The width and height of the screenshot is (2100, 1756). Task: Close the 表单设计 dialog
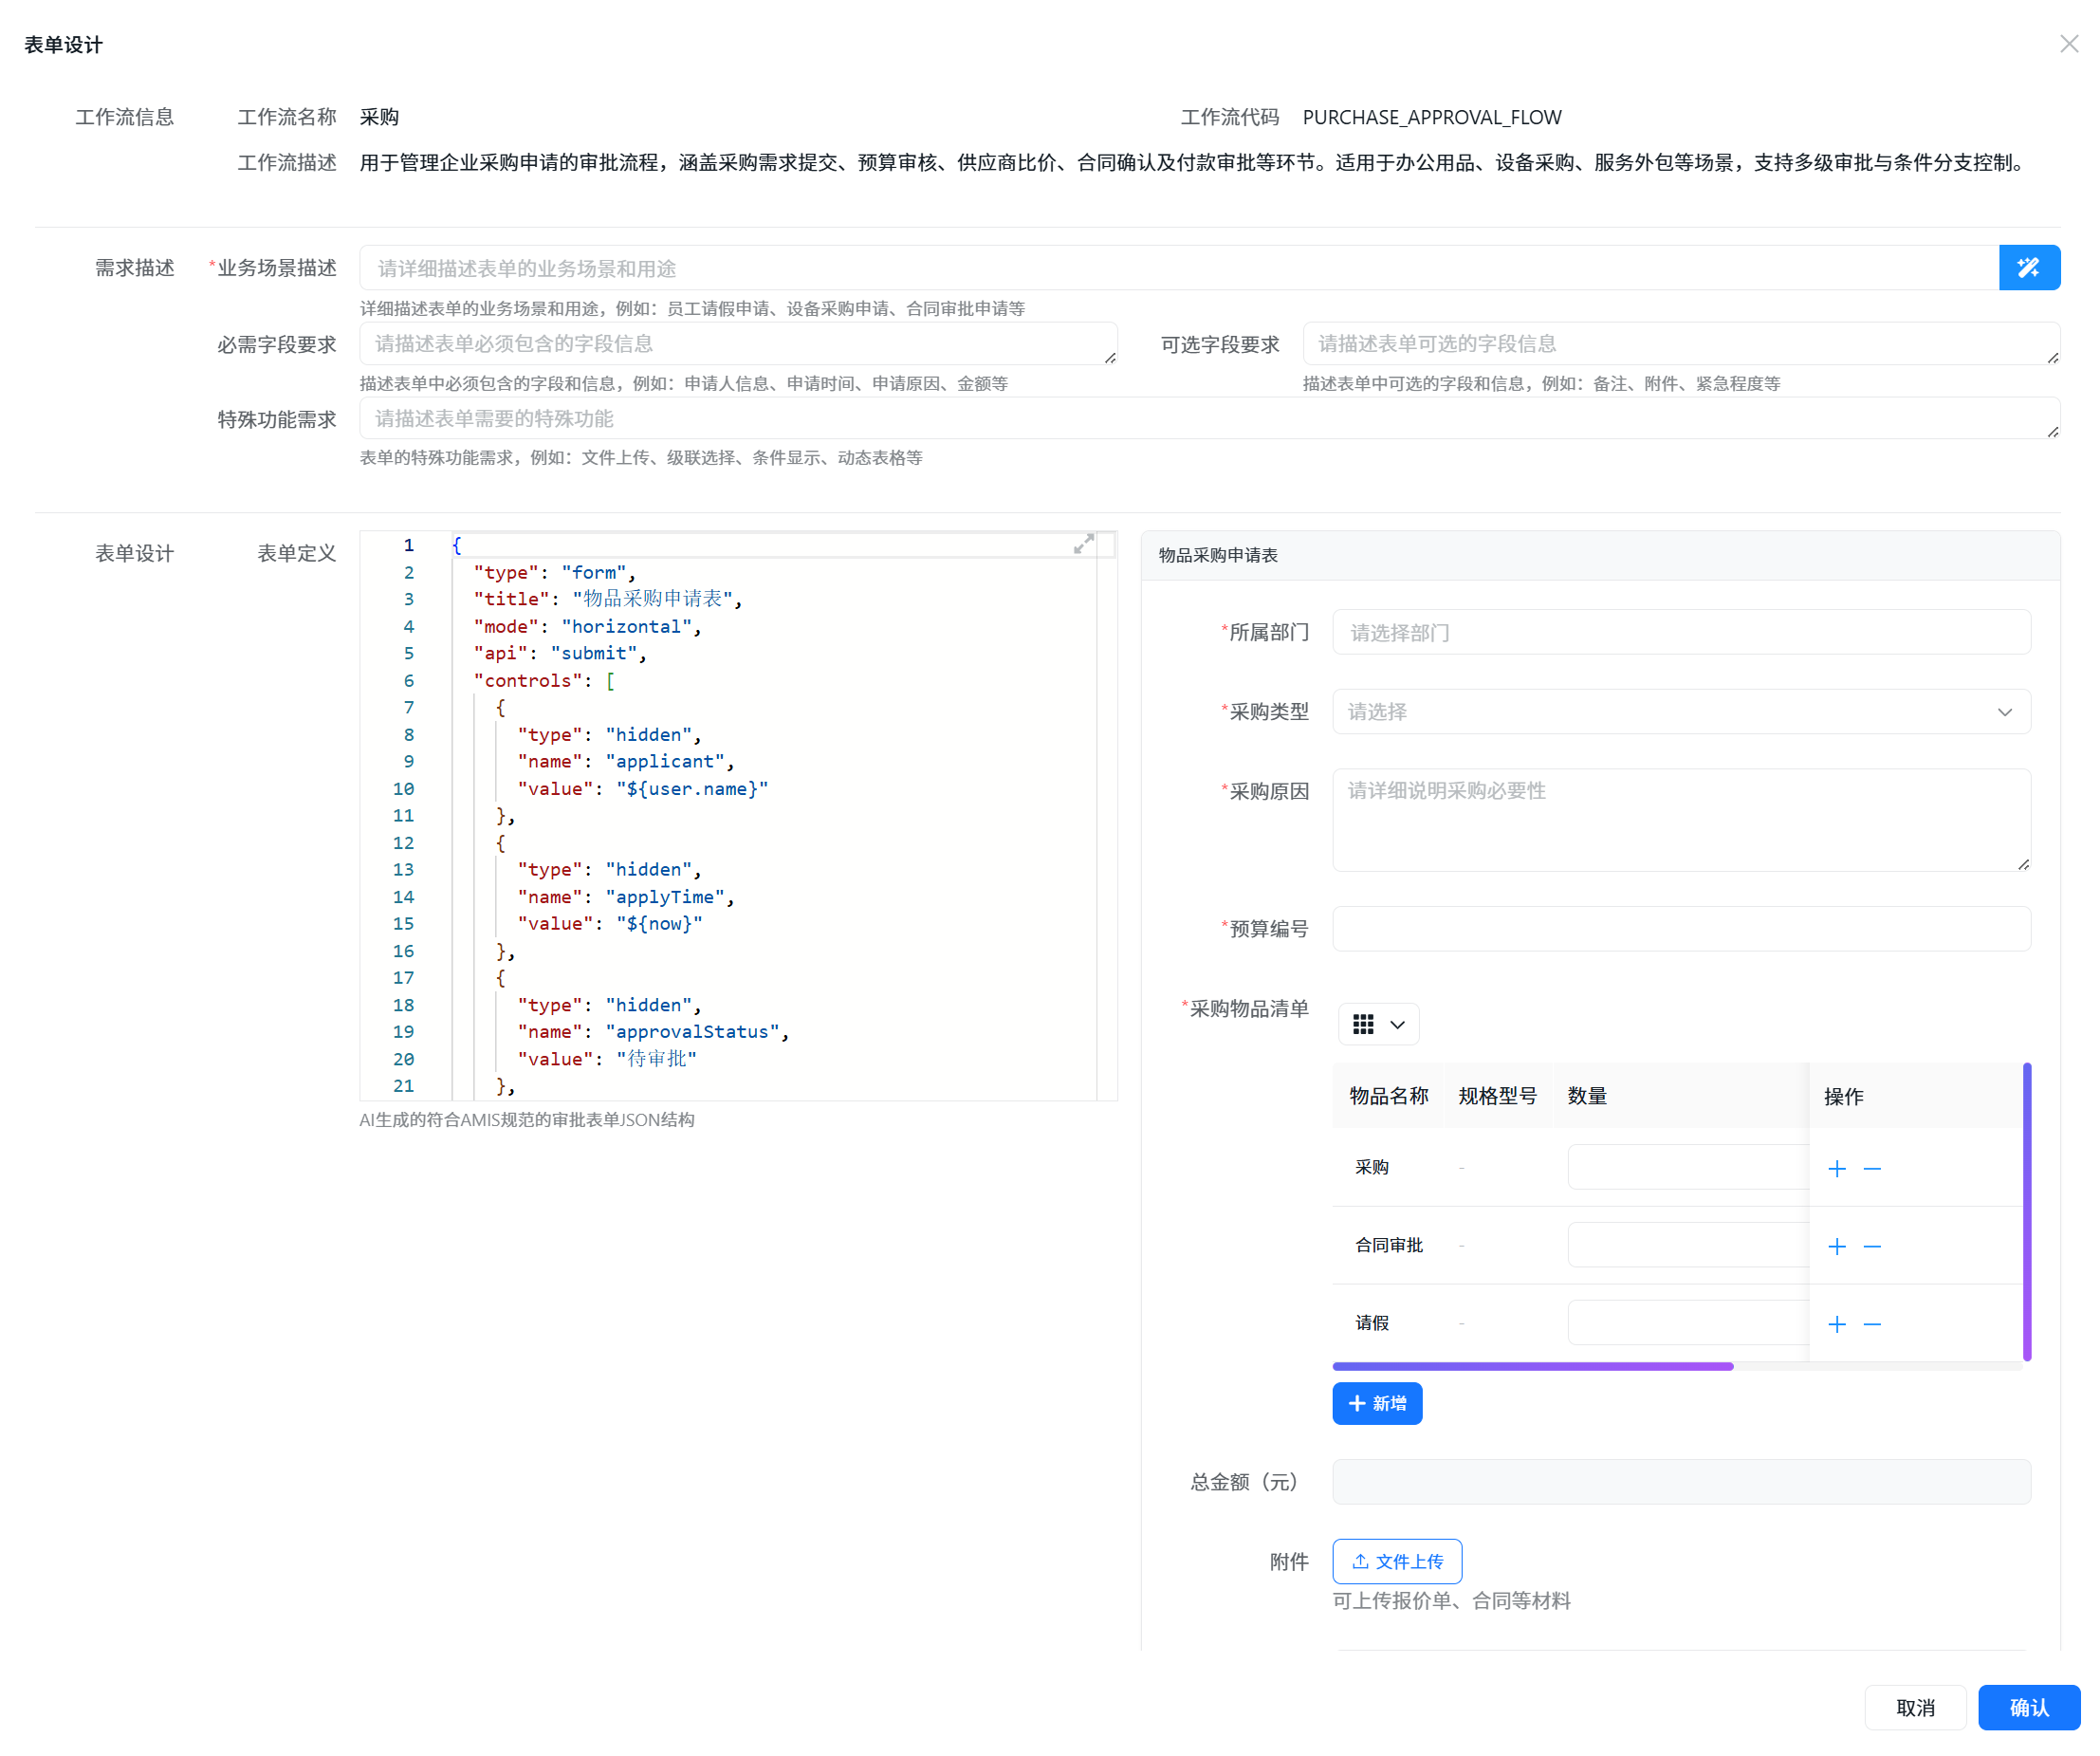[x=2068, y=44]
